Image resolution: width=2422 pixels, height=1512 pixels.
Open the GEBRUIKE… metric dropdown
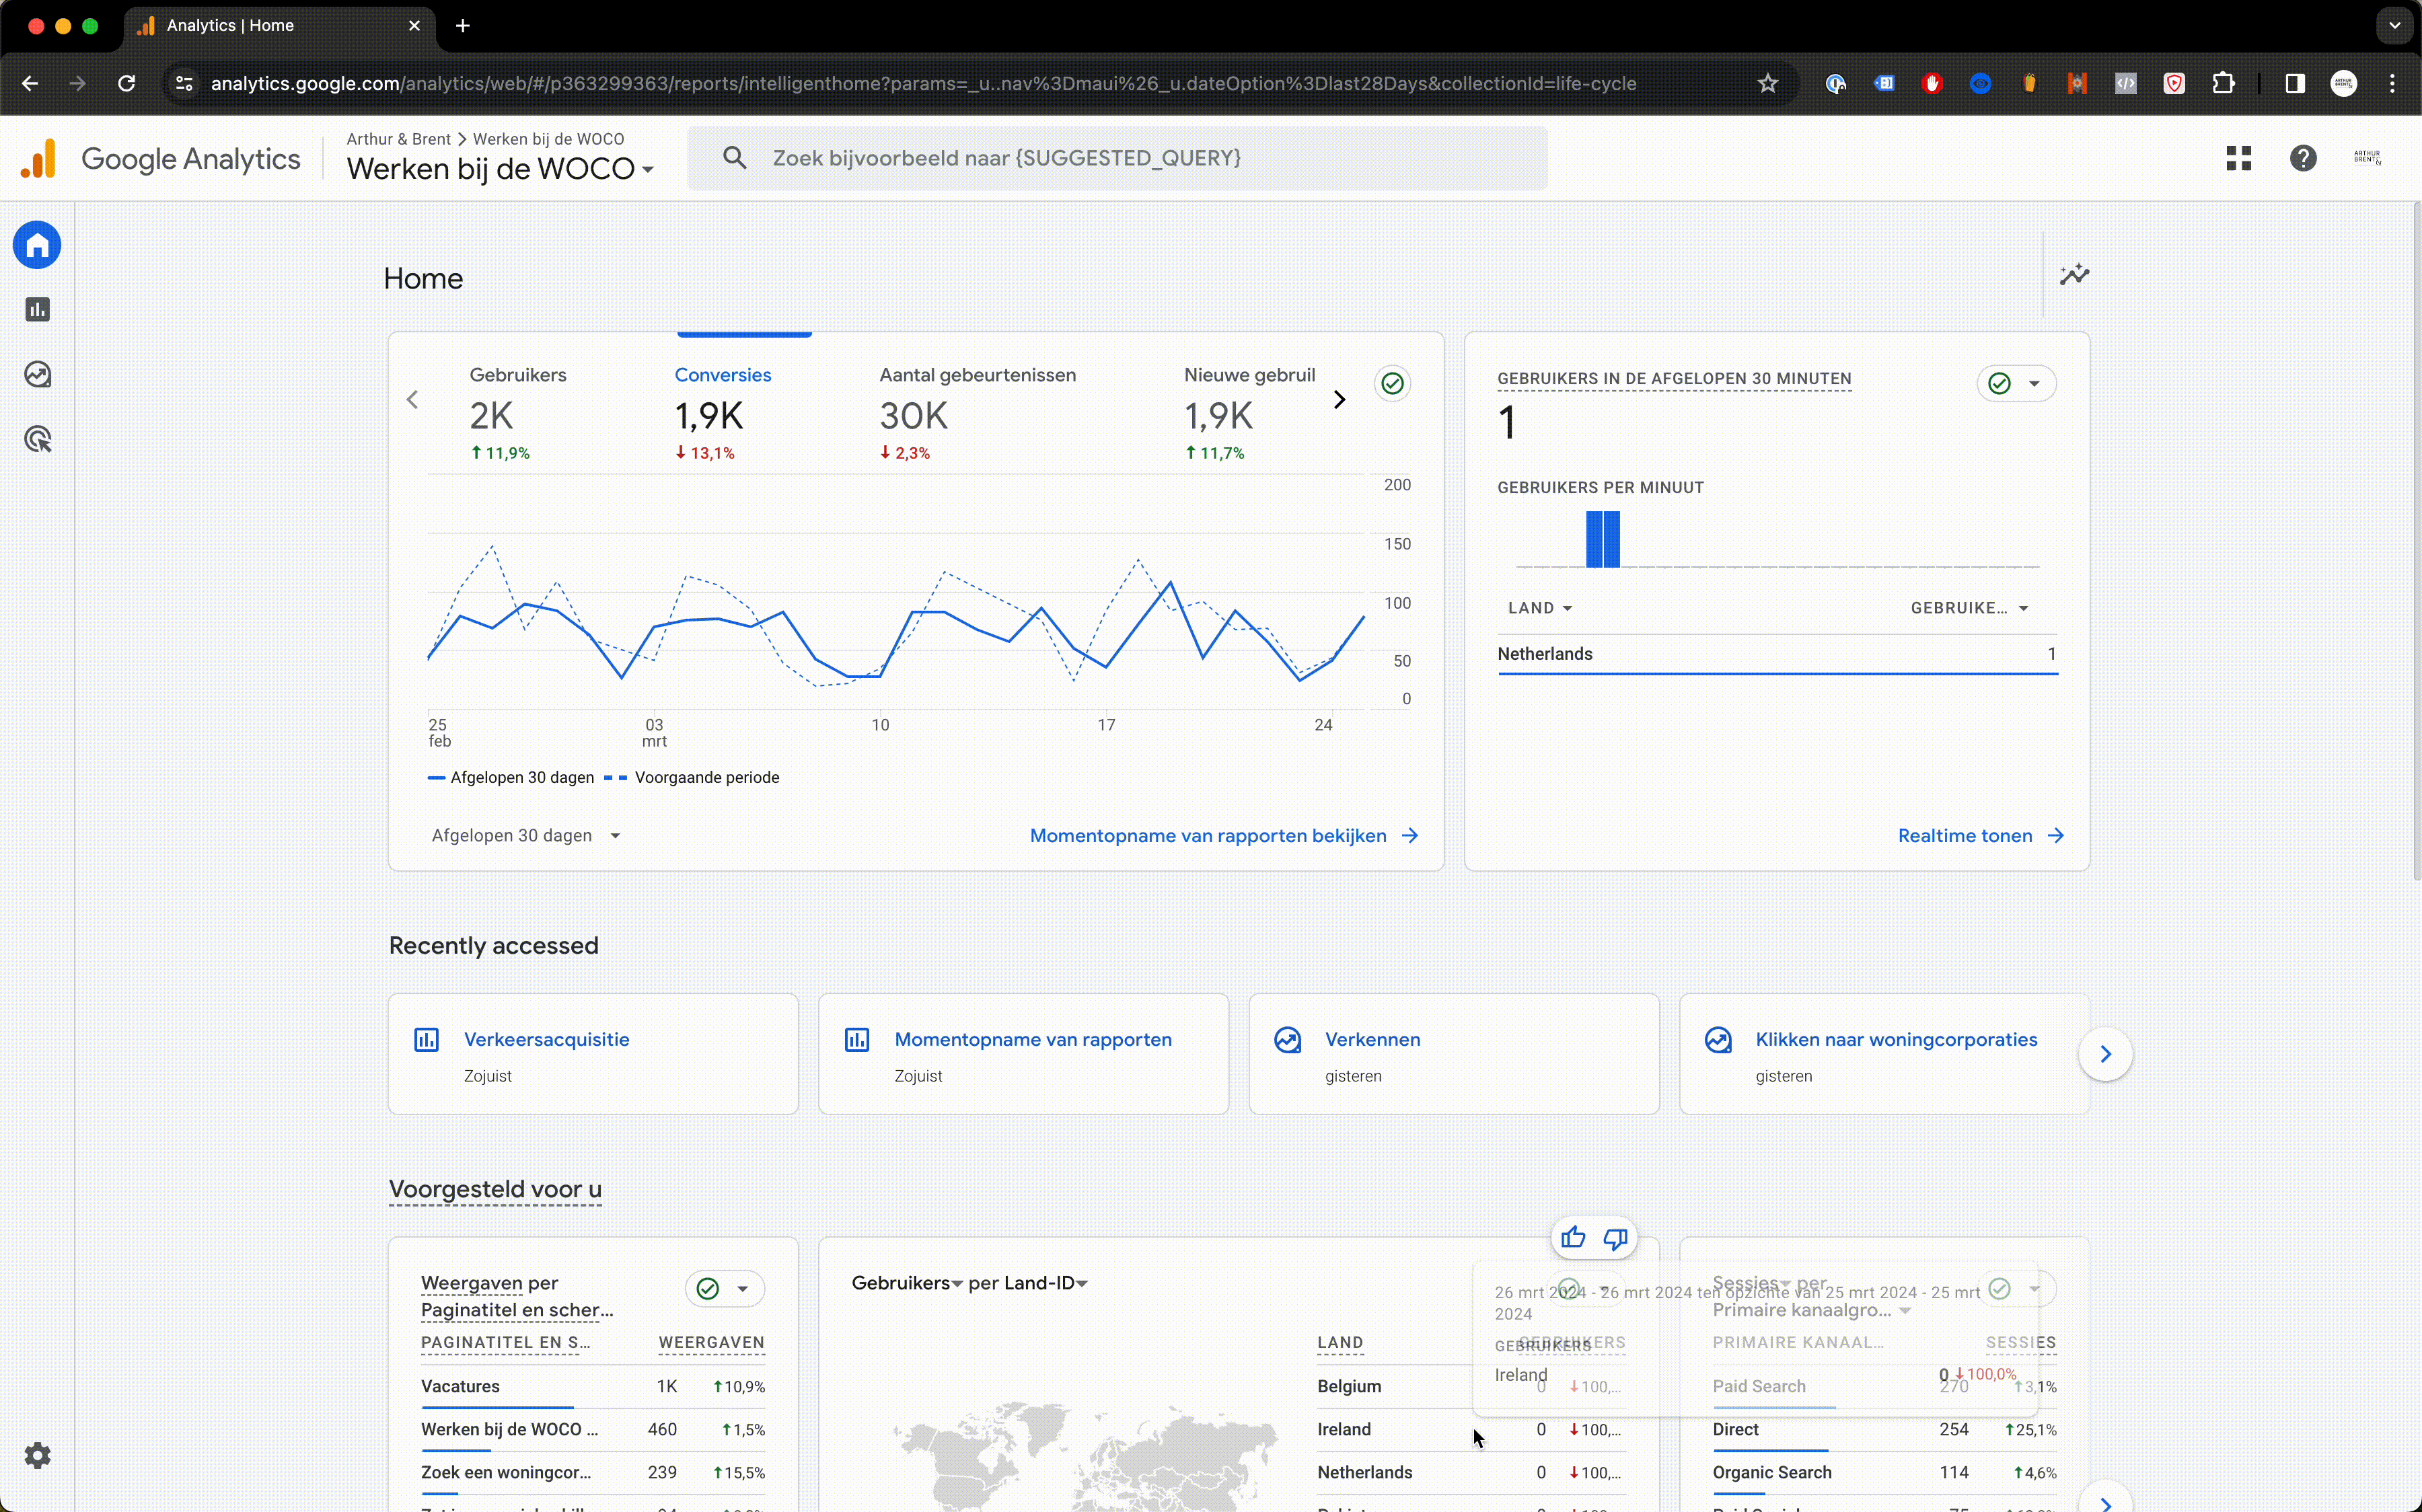[1969, 608]
